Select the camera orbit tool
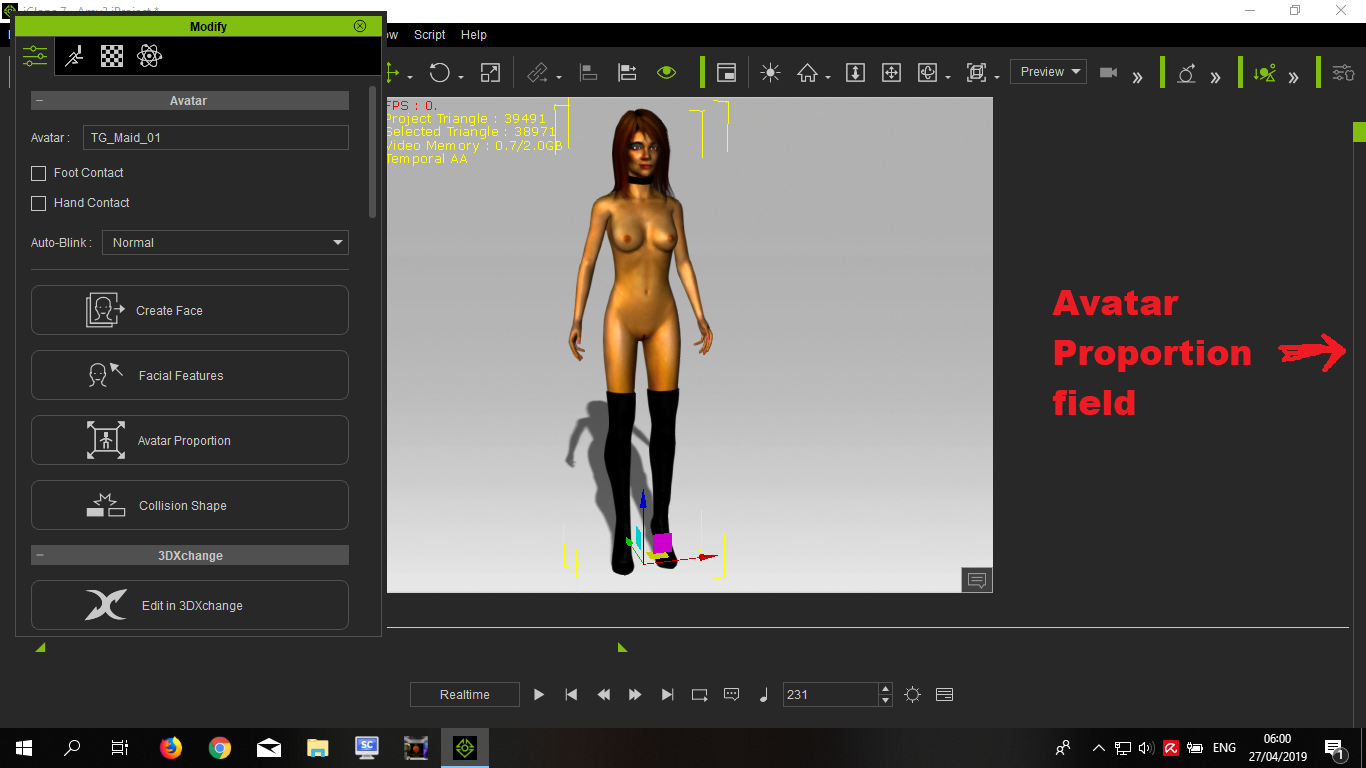The height and width of the screenshot is (768, 1366). 928,72
